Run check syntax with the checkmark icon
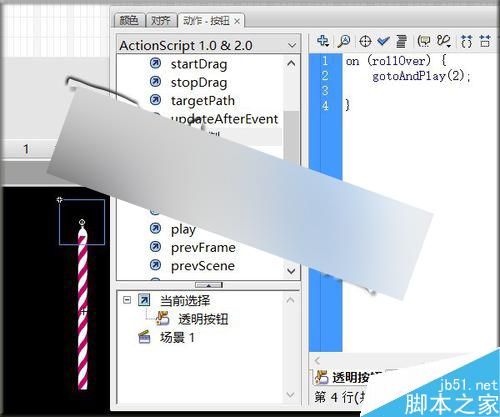The height and width of the screenshot is (417, 500). [384, 41]
